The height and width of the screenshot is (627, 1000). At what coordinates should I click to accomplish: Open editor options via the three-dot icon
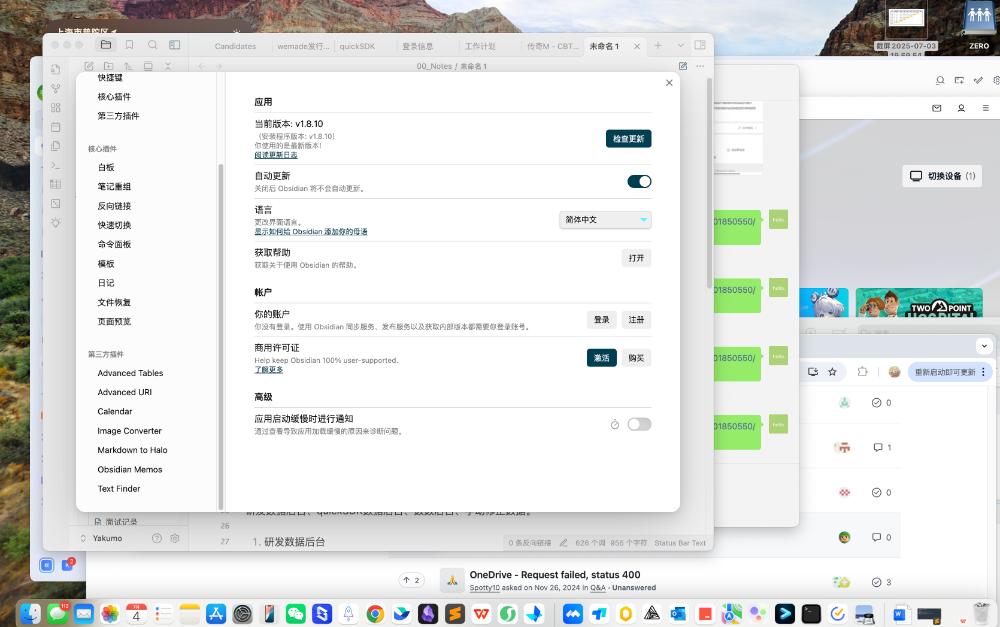coord(700,65)
